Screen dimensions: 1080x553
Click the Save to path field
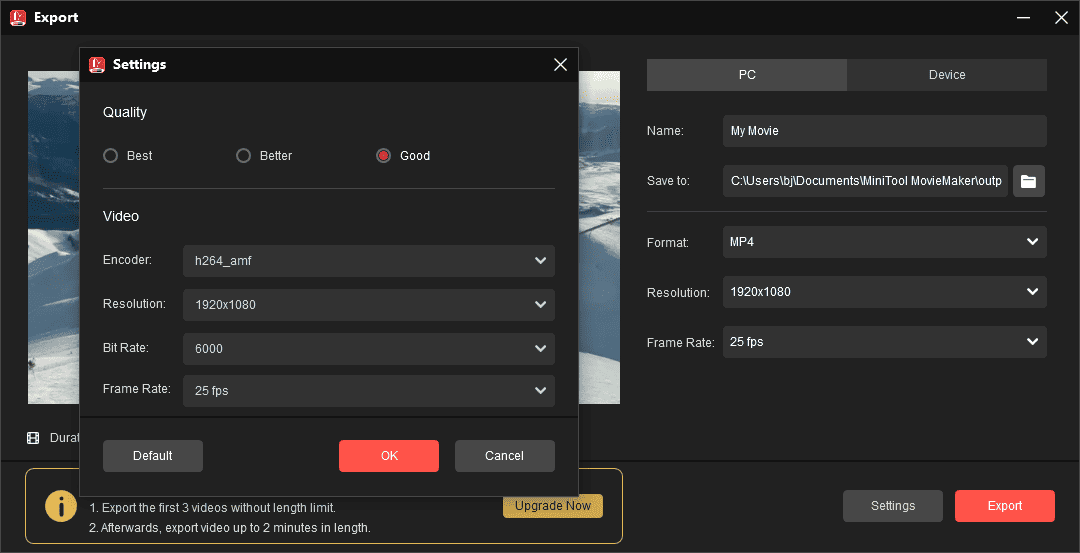[x=865, y=181]
